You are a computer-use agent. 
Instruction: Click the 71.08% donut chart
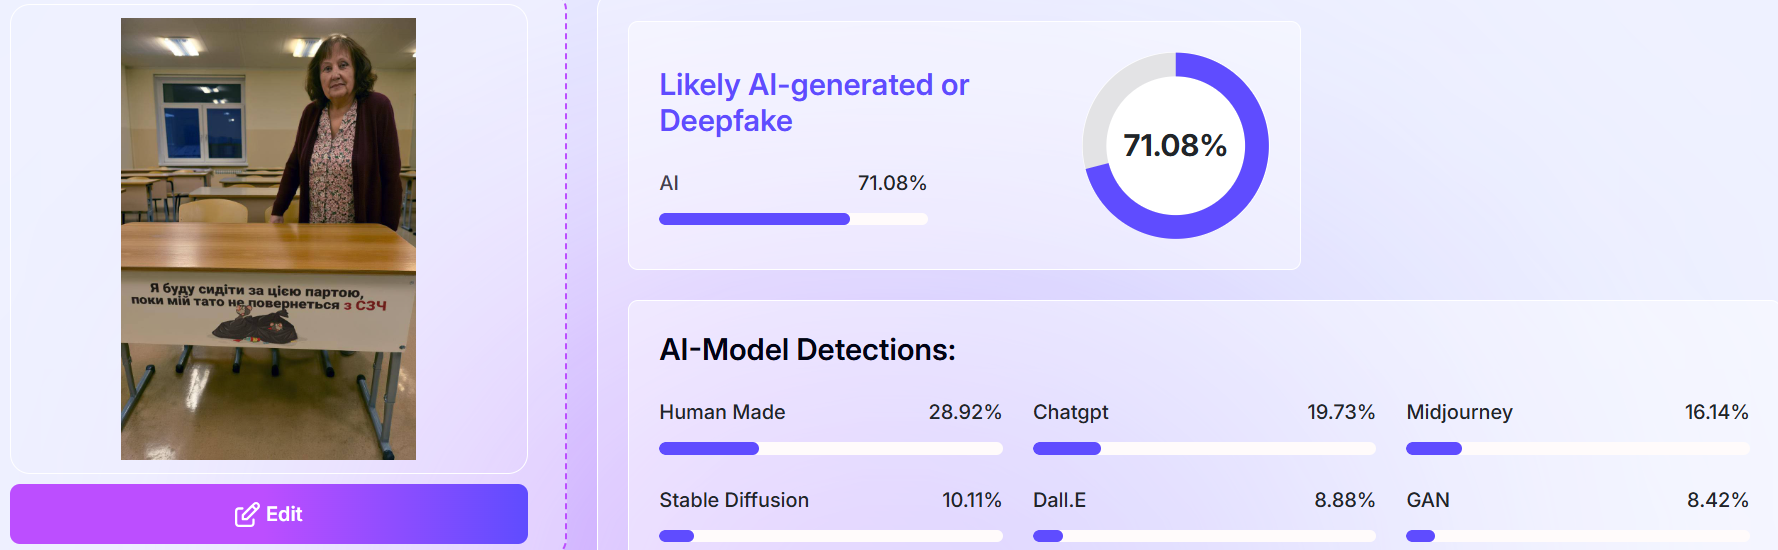coord(1175,146)
